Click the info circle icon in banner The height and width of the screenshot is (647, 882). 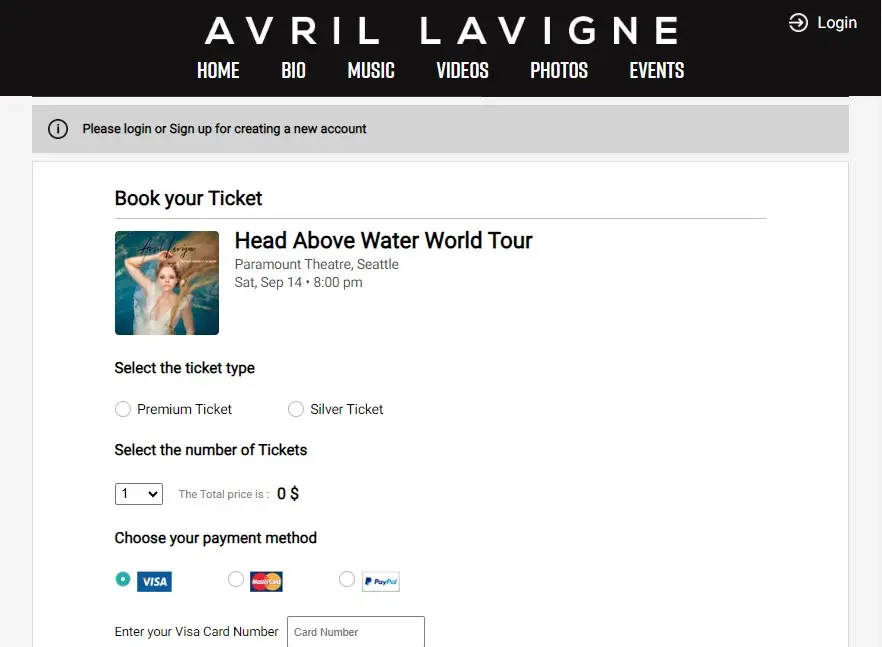57,129
